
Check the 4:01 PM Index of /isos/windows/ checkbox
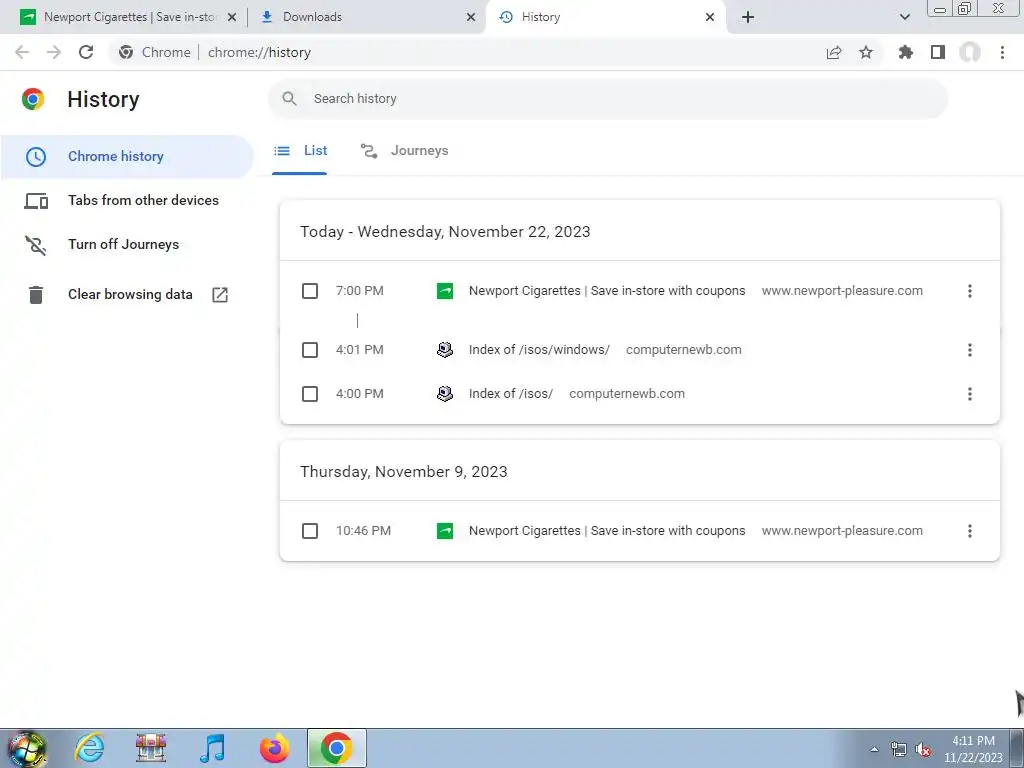pyautogui.click(x=310, y=350)
